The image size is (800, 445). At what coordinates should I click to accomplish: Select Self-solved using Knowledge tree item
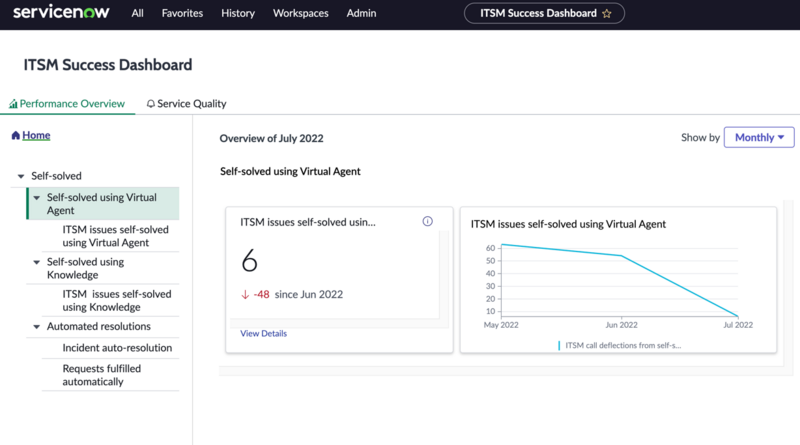click(x=85, y=268)
